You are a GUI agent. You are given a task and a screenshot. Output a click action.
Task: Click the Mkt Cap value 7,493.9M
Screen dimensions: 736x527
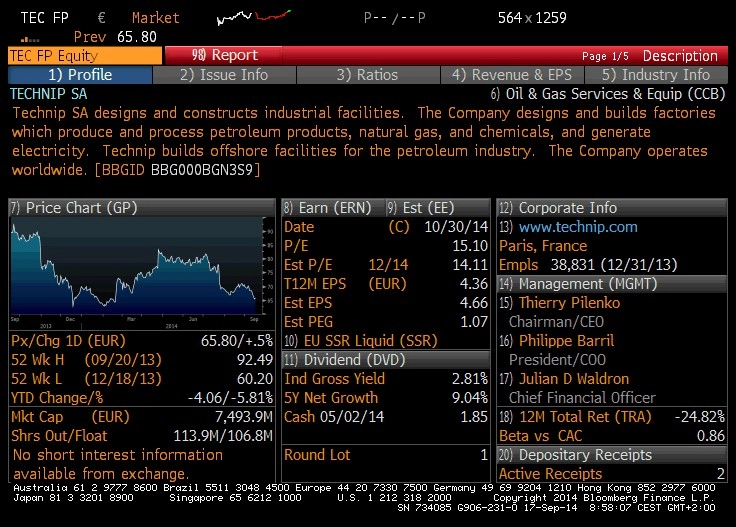(x=244, y=417)
